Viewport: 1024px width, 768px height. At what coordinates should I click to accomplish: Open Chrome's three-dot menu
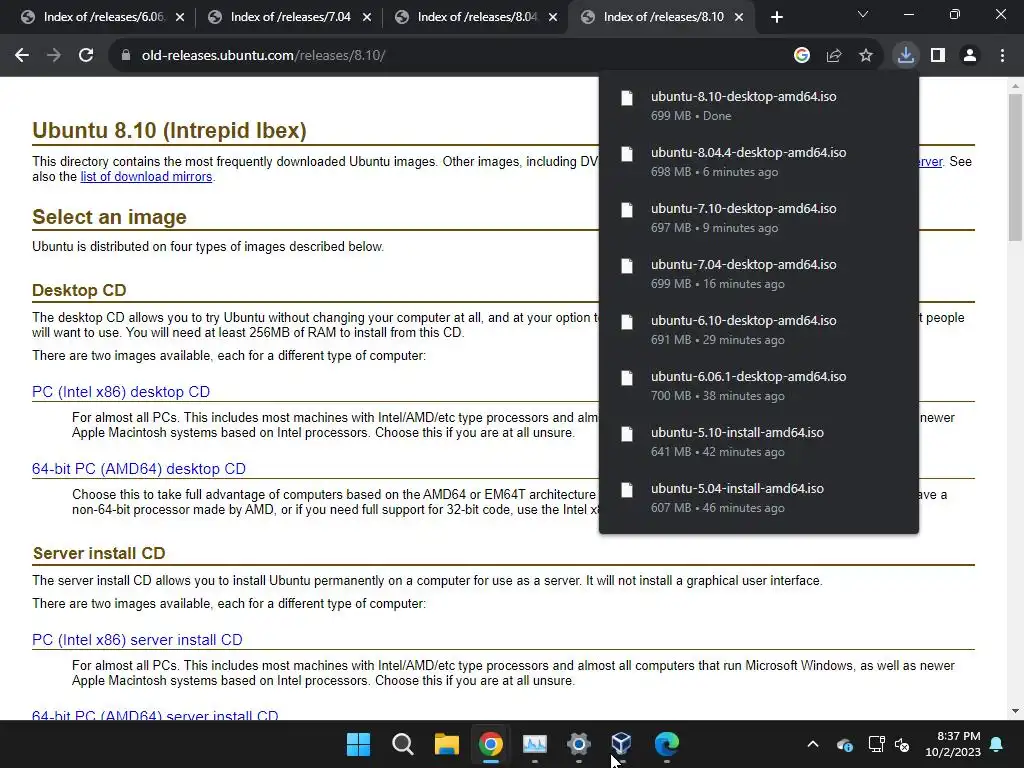1002,56
